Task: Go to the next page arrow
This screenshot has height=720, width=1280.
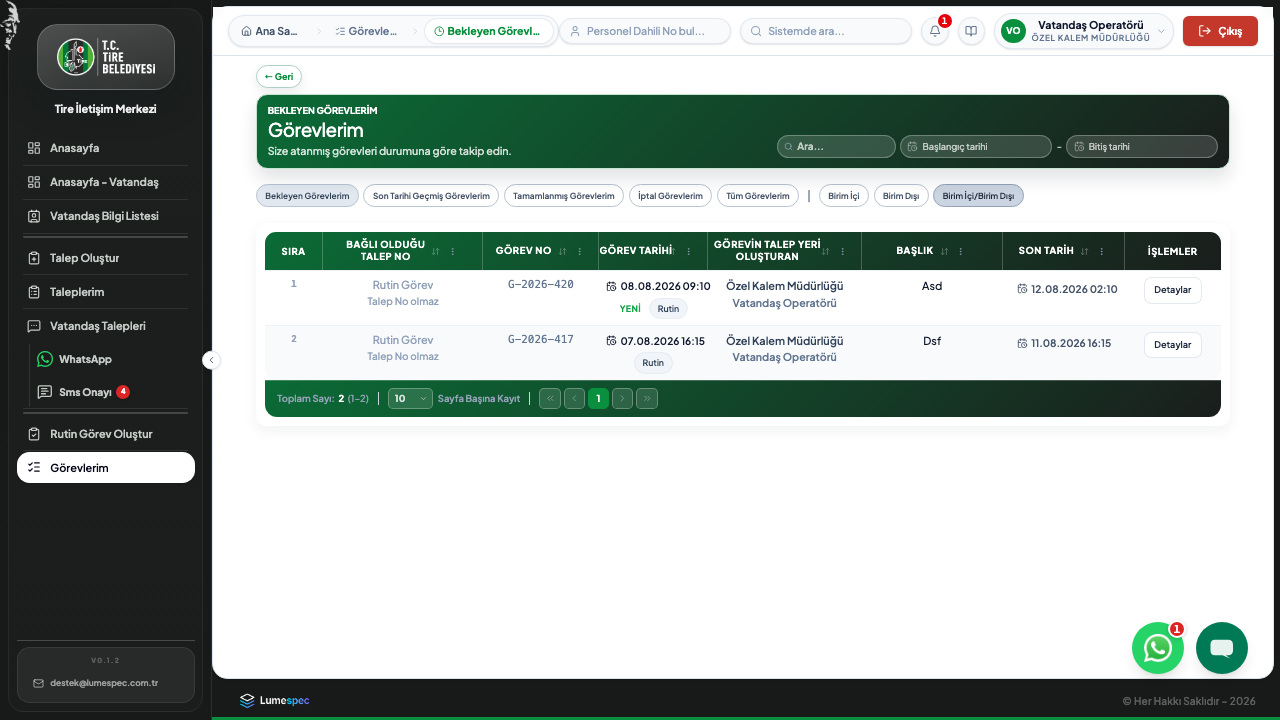Action: 622,398
